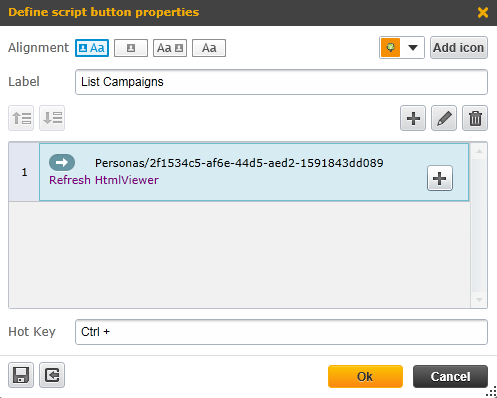Click the plus inside the Personas step row

(x=440, y=178)
